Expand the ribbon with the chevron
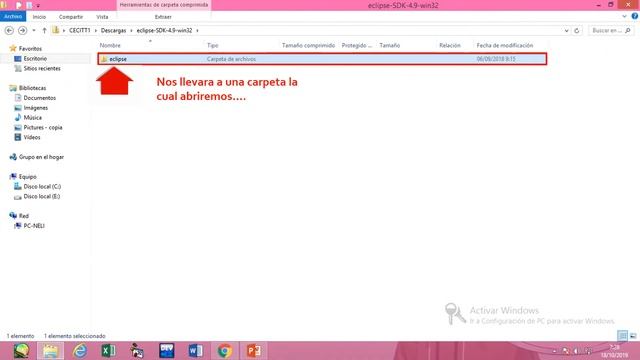The image size is (640, 360). click(x=624, y=16)
